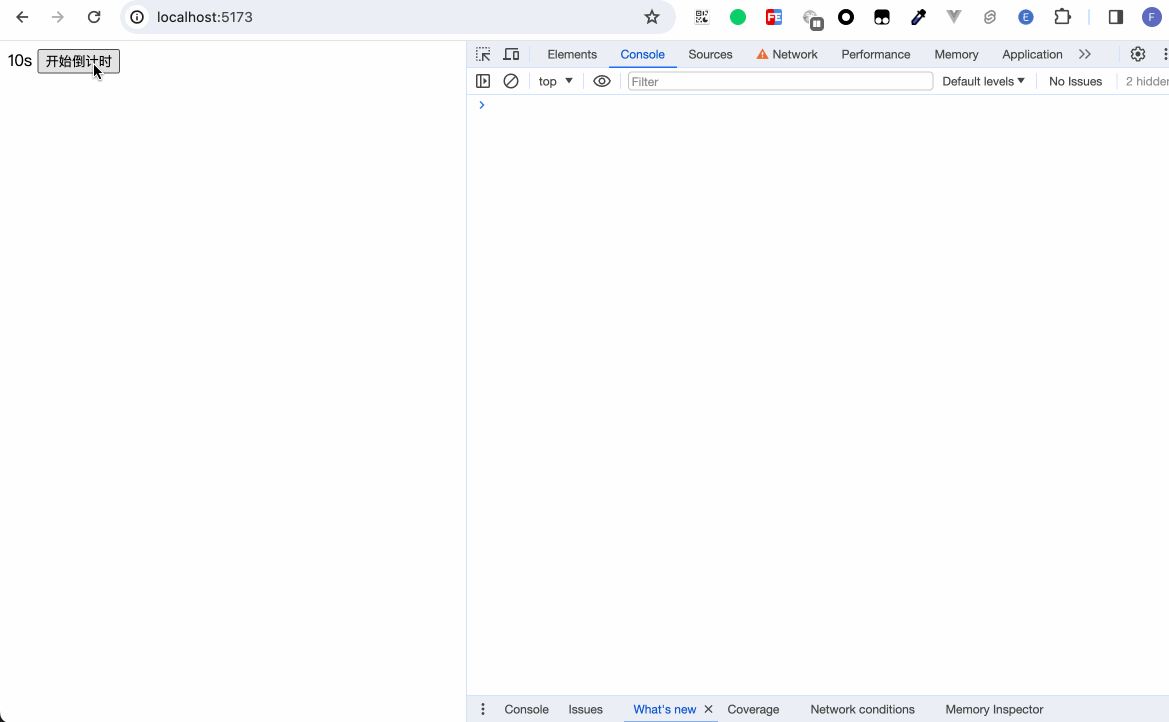Clear the console with the clear icon
This screenshot has height=722, width=1169.
(x=511, y=81)
